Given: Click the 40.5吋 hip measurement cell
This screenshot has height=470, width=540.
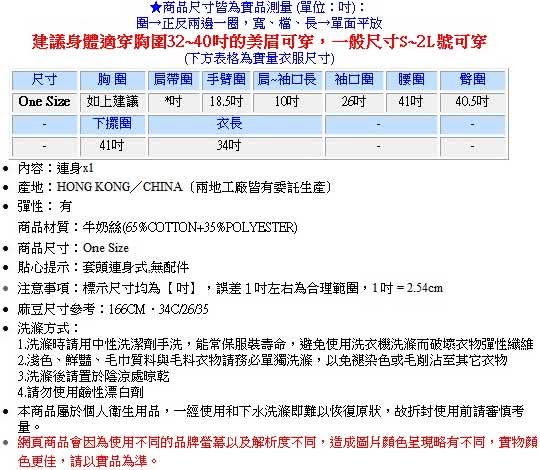Looking at the screenshot, I should pyautogui.click(x=472, y=102).
